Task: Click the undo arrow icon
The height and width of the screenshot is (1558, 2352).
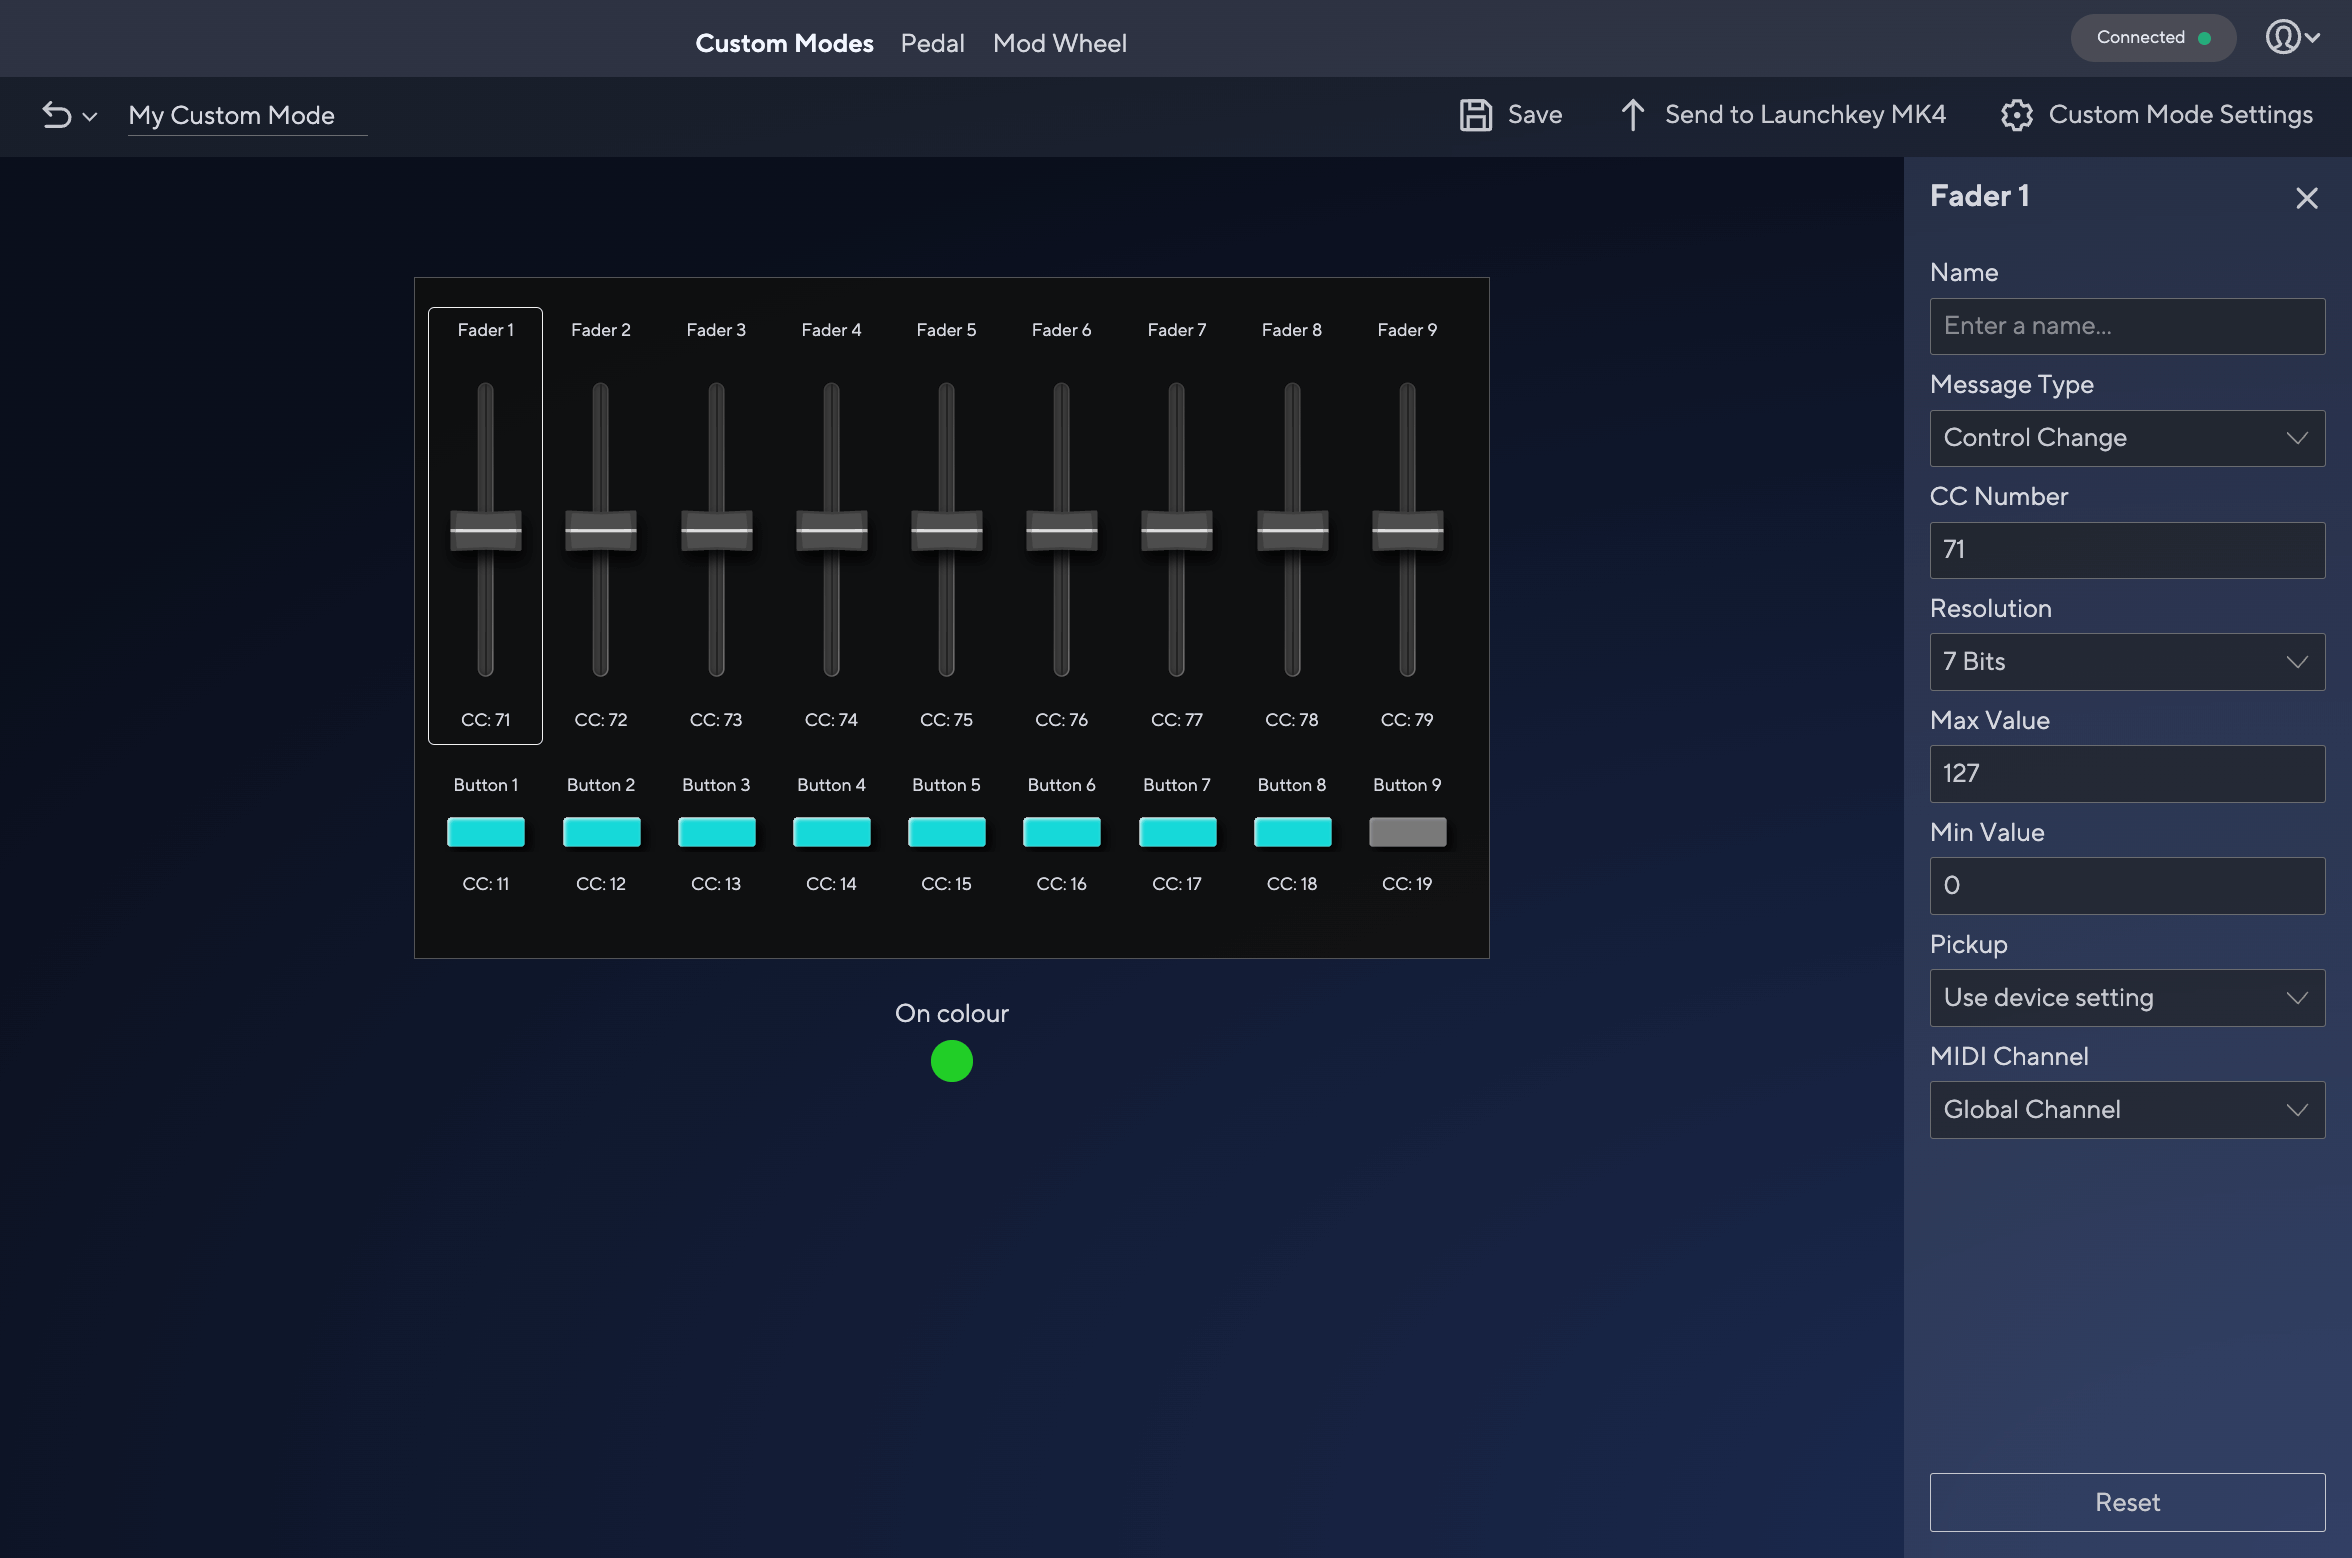Action: tap(57, 116)
